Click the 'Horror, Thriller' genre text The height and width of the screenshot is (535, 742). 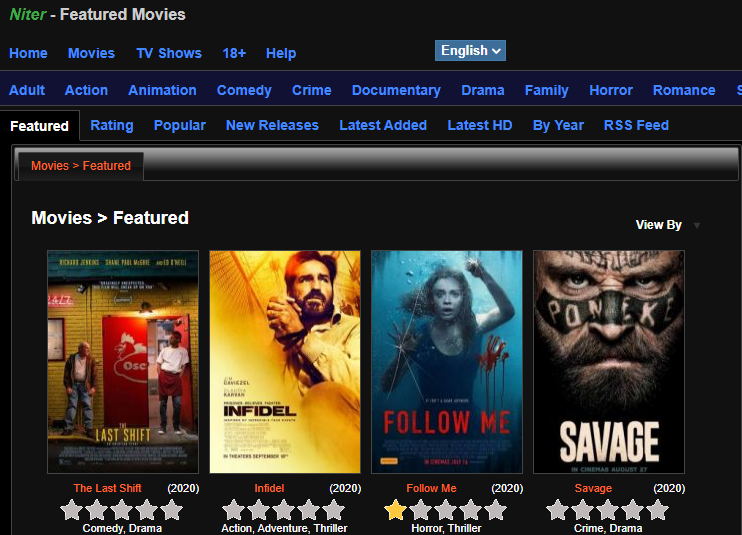(446, 528)
